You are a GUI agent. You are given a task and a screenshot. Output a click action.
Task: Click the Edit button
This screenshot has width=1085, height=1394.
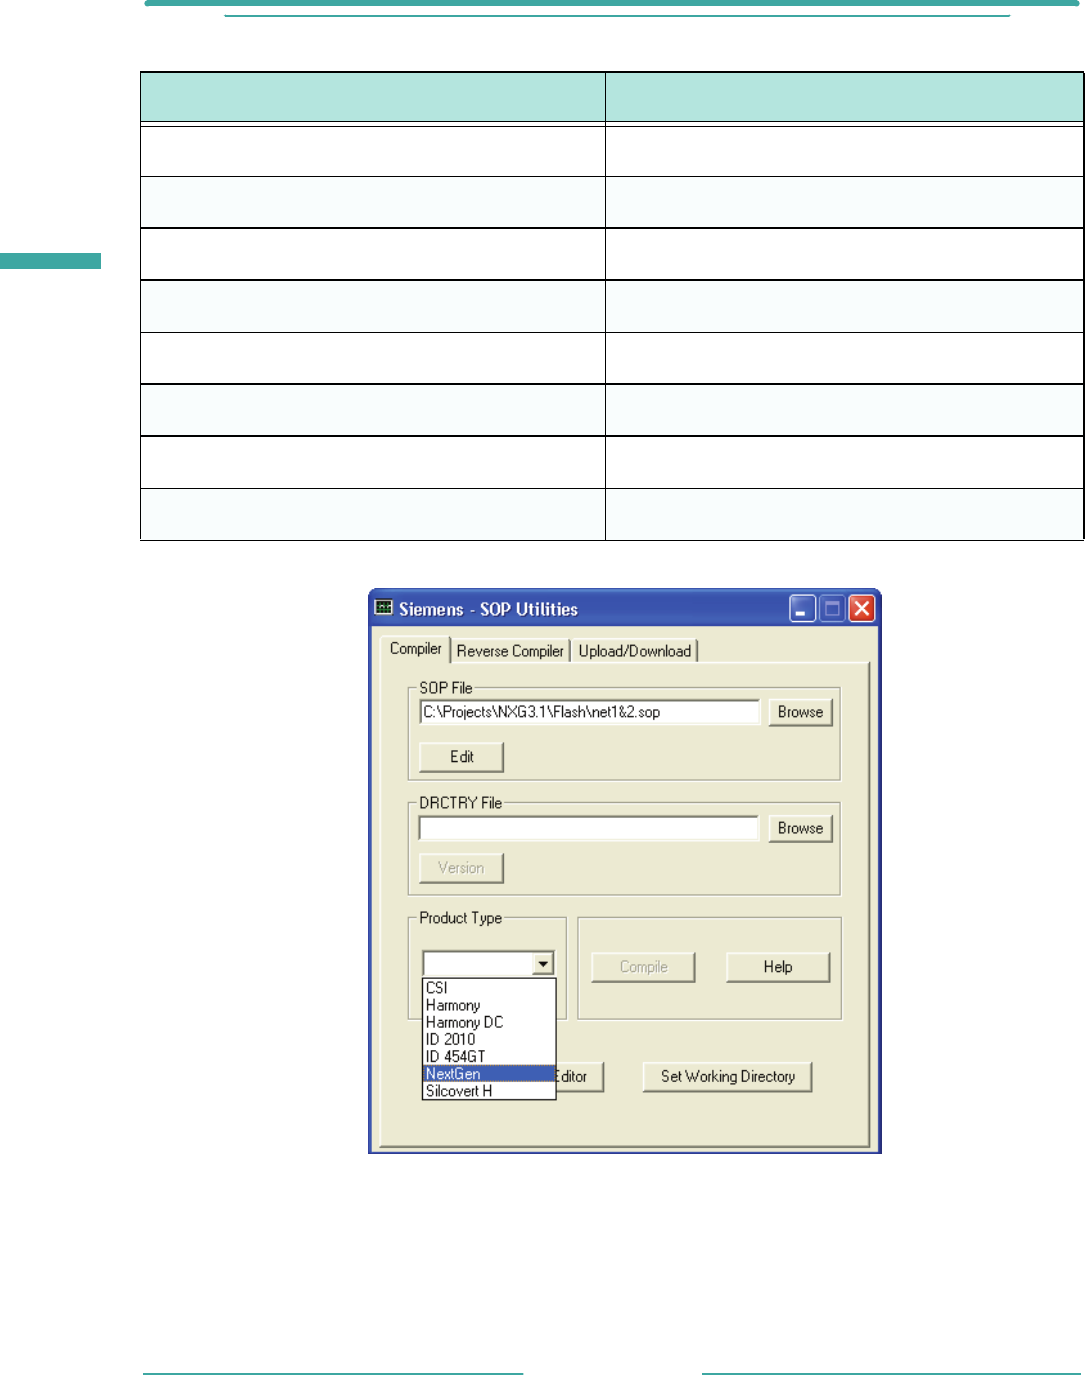click(x=461, y=757)
